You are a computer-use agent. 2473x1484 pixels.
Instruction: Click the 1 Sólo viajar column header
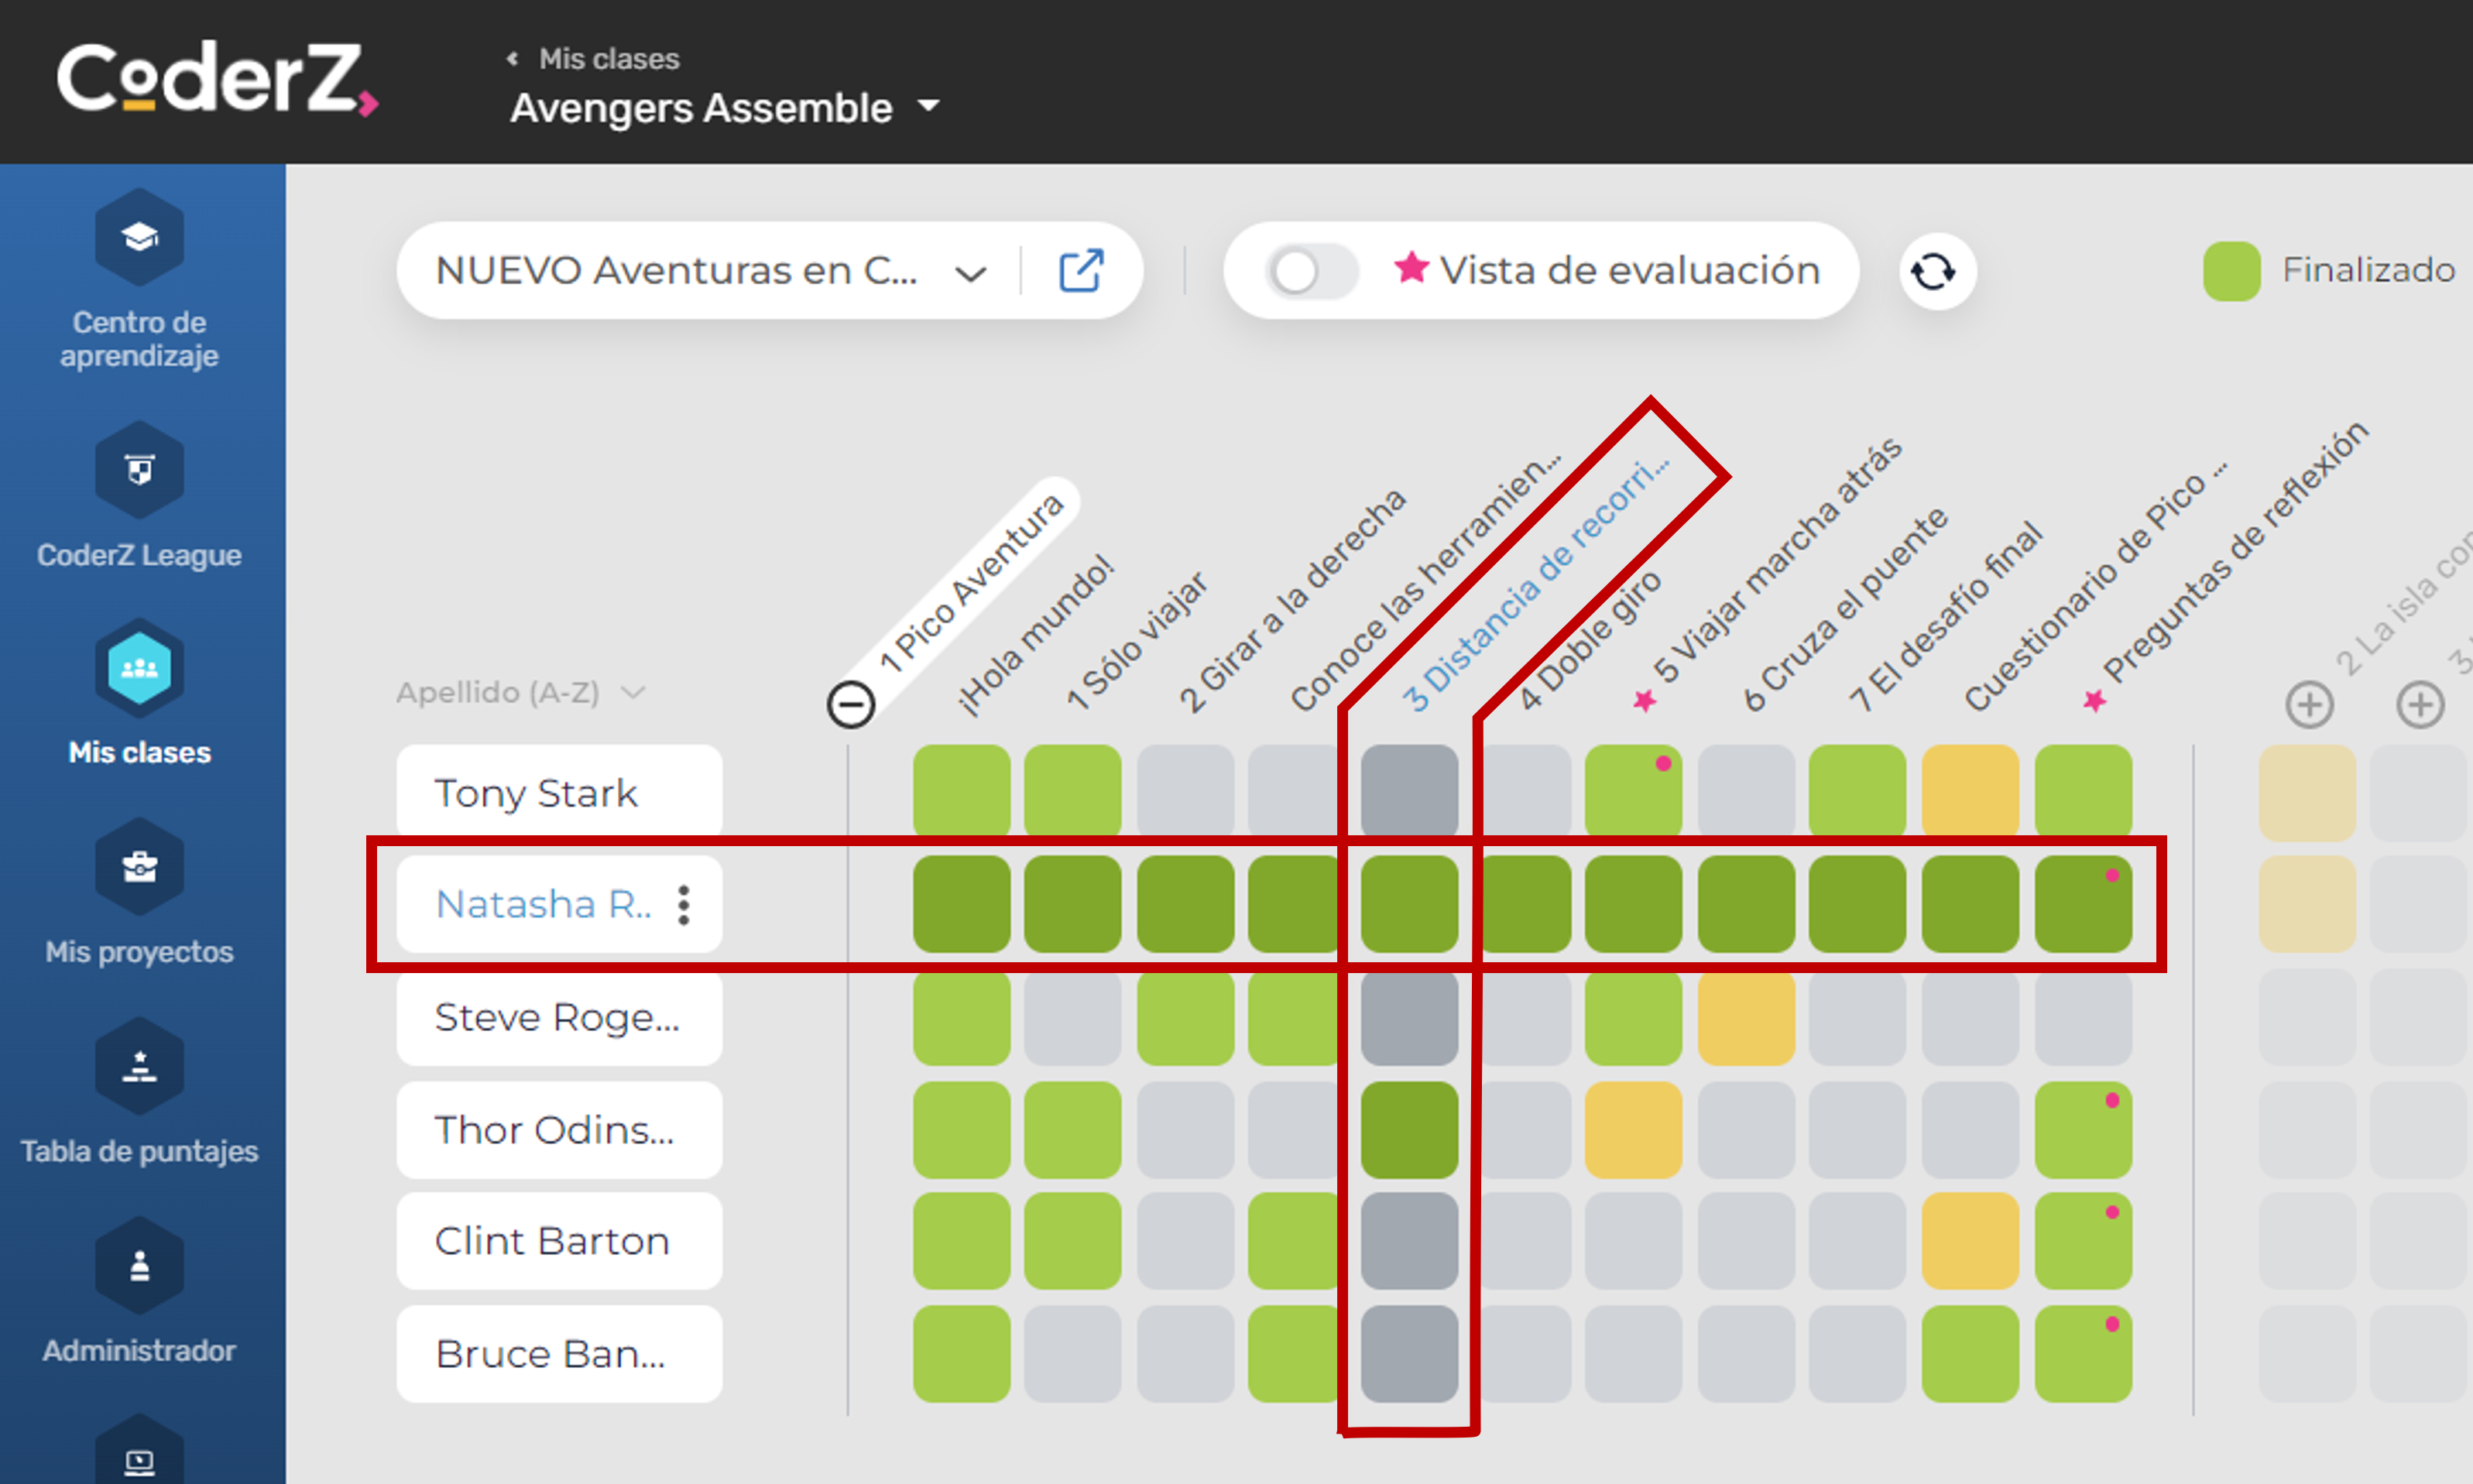coord(1137,641)
